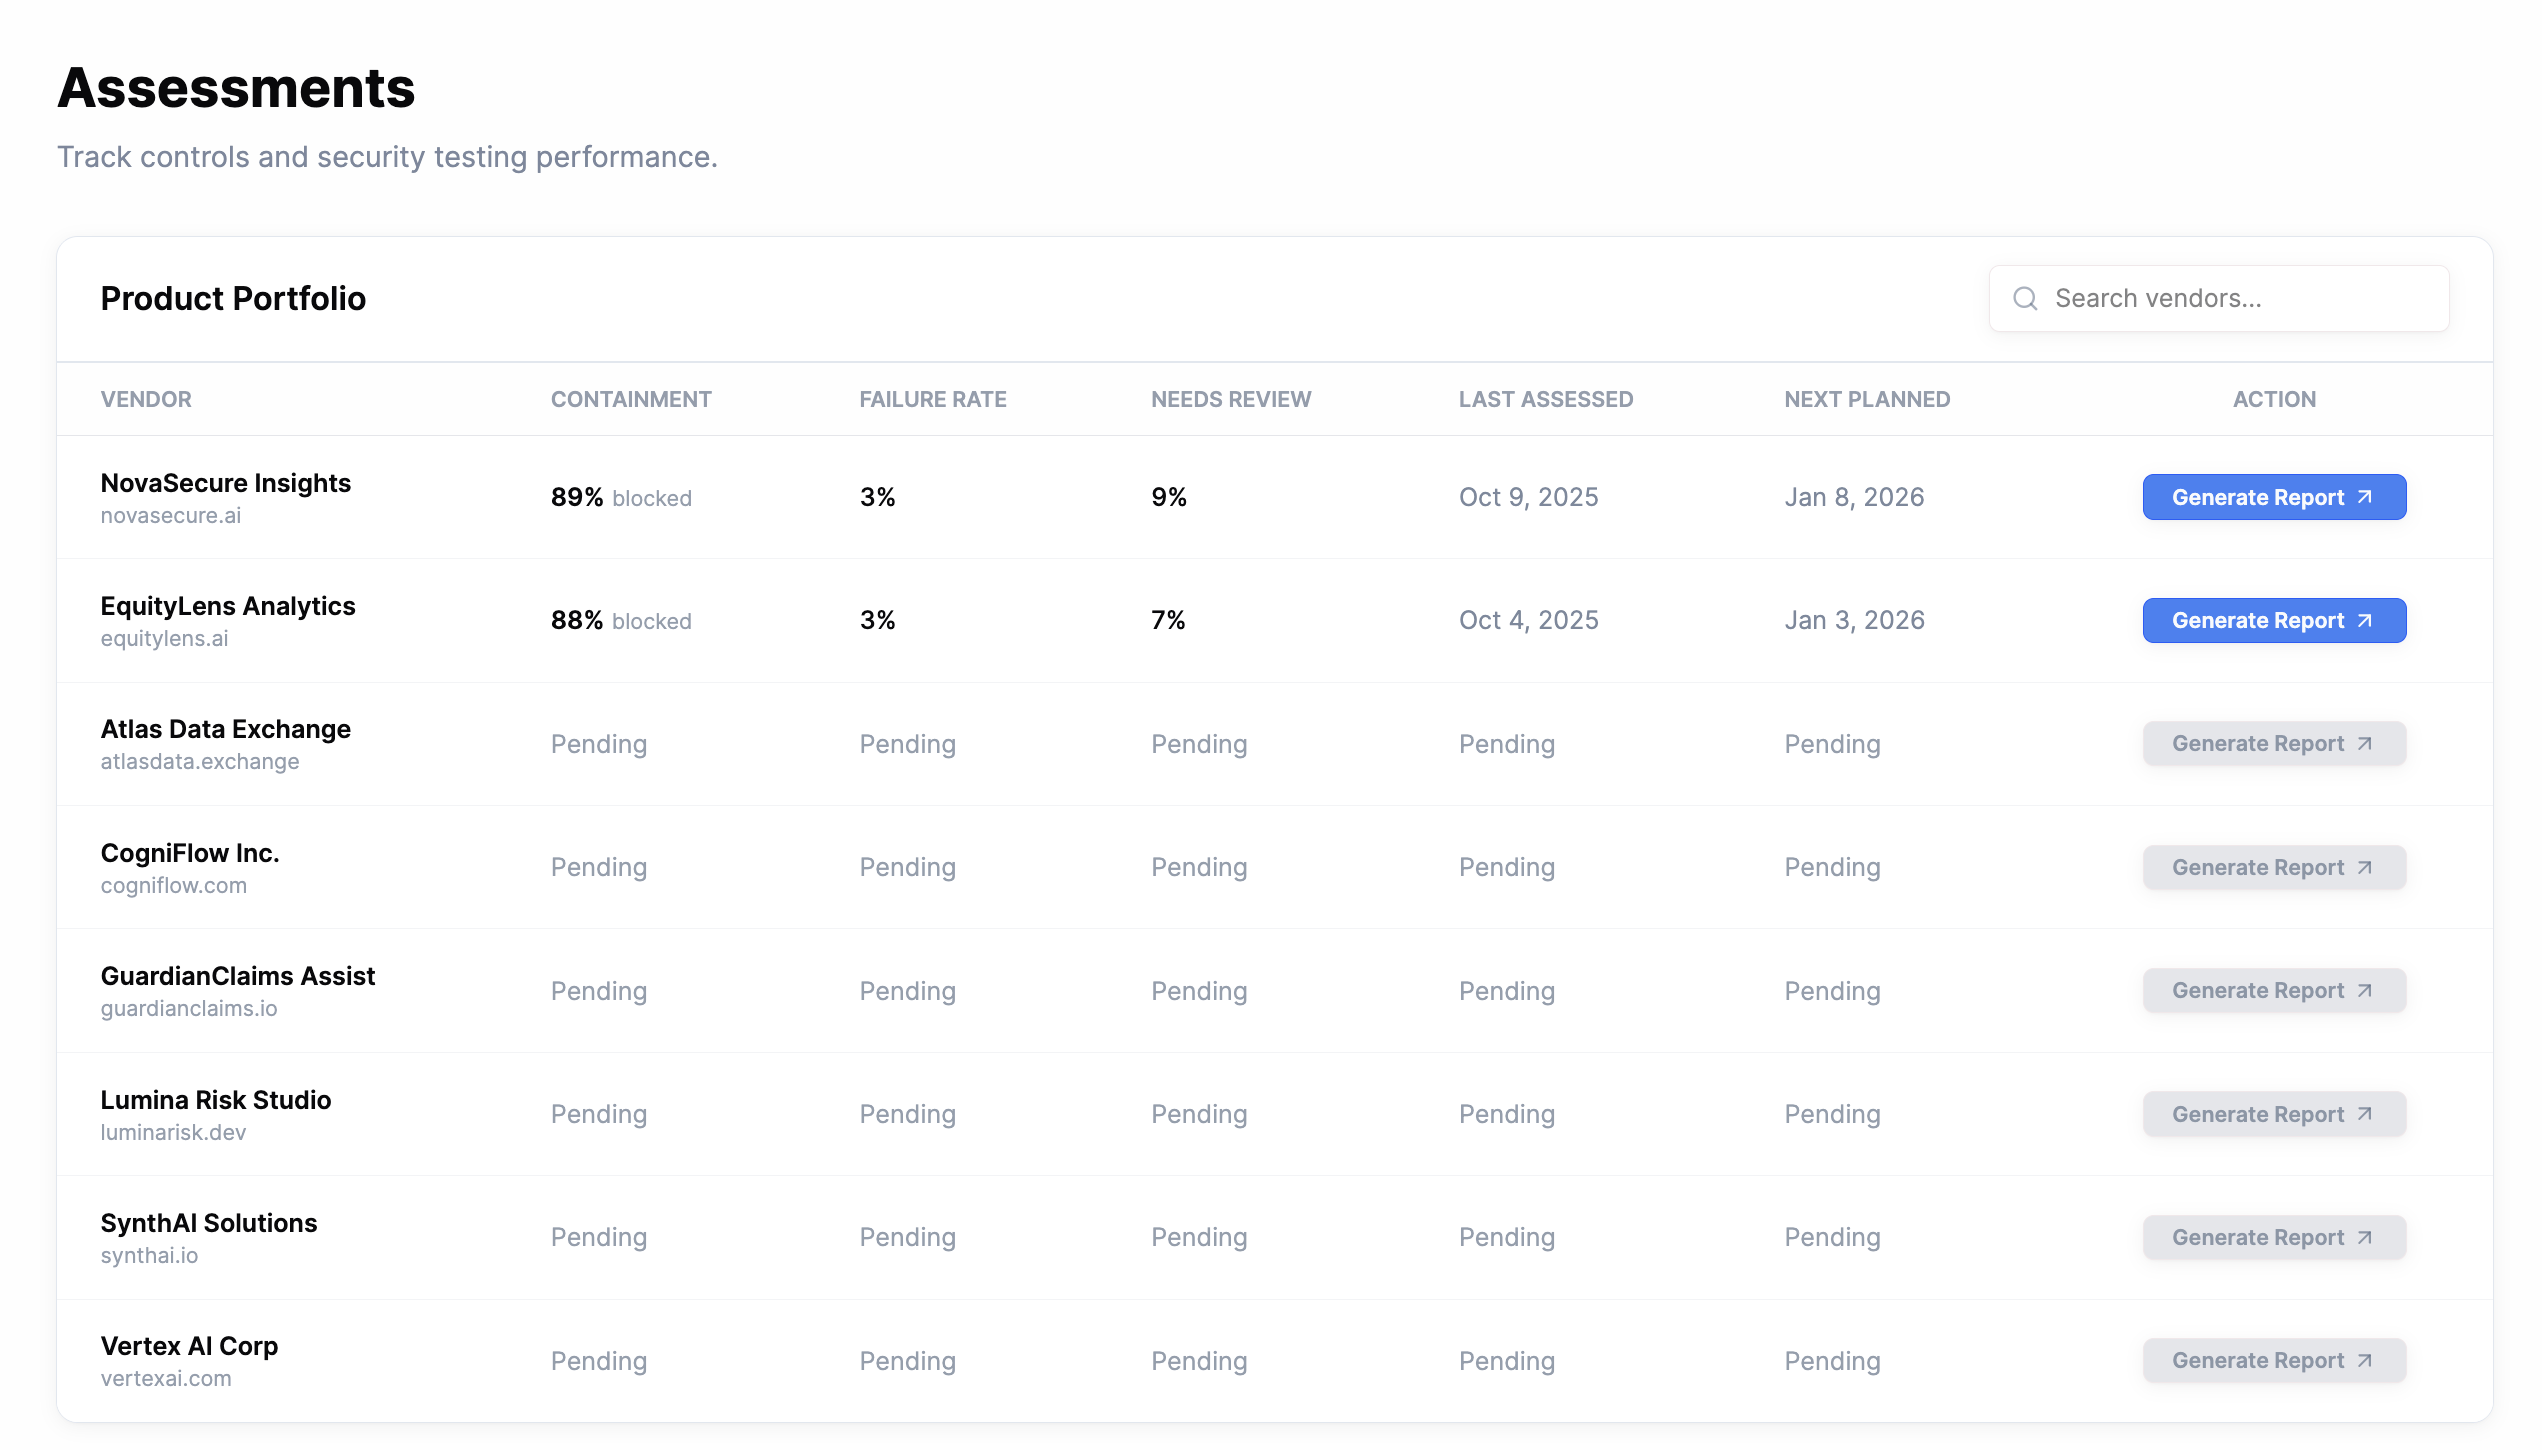This screenshot has height=1450, width=2542.
Task: Generate report for NovaSecure Insights
Action: (x=2273, y=497)
